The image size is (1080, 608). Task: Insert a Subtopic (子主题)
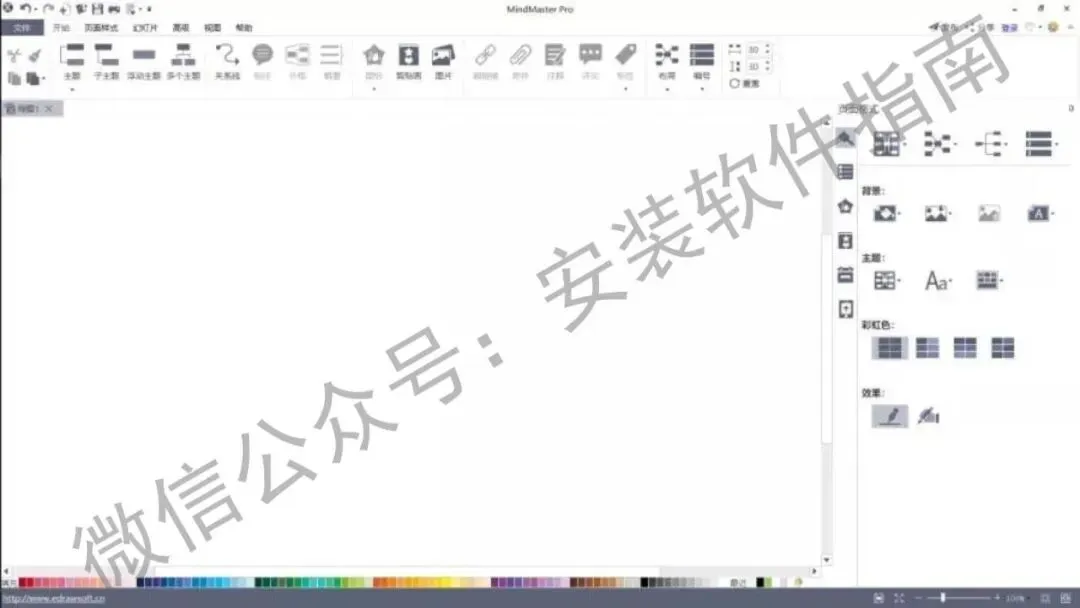pos(106,61)
